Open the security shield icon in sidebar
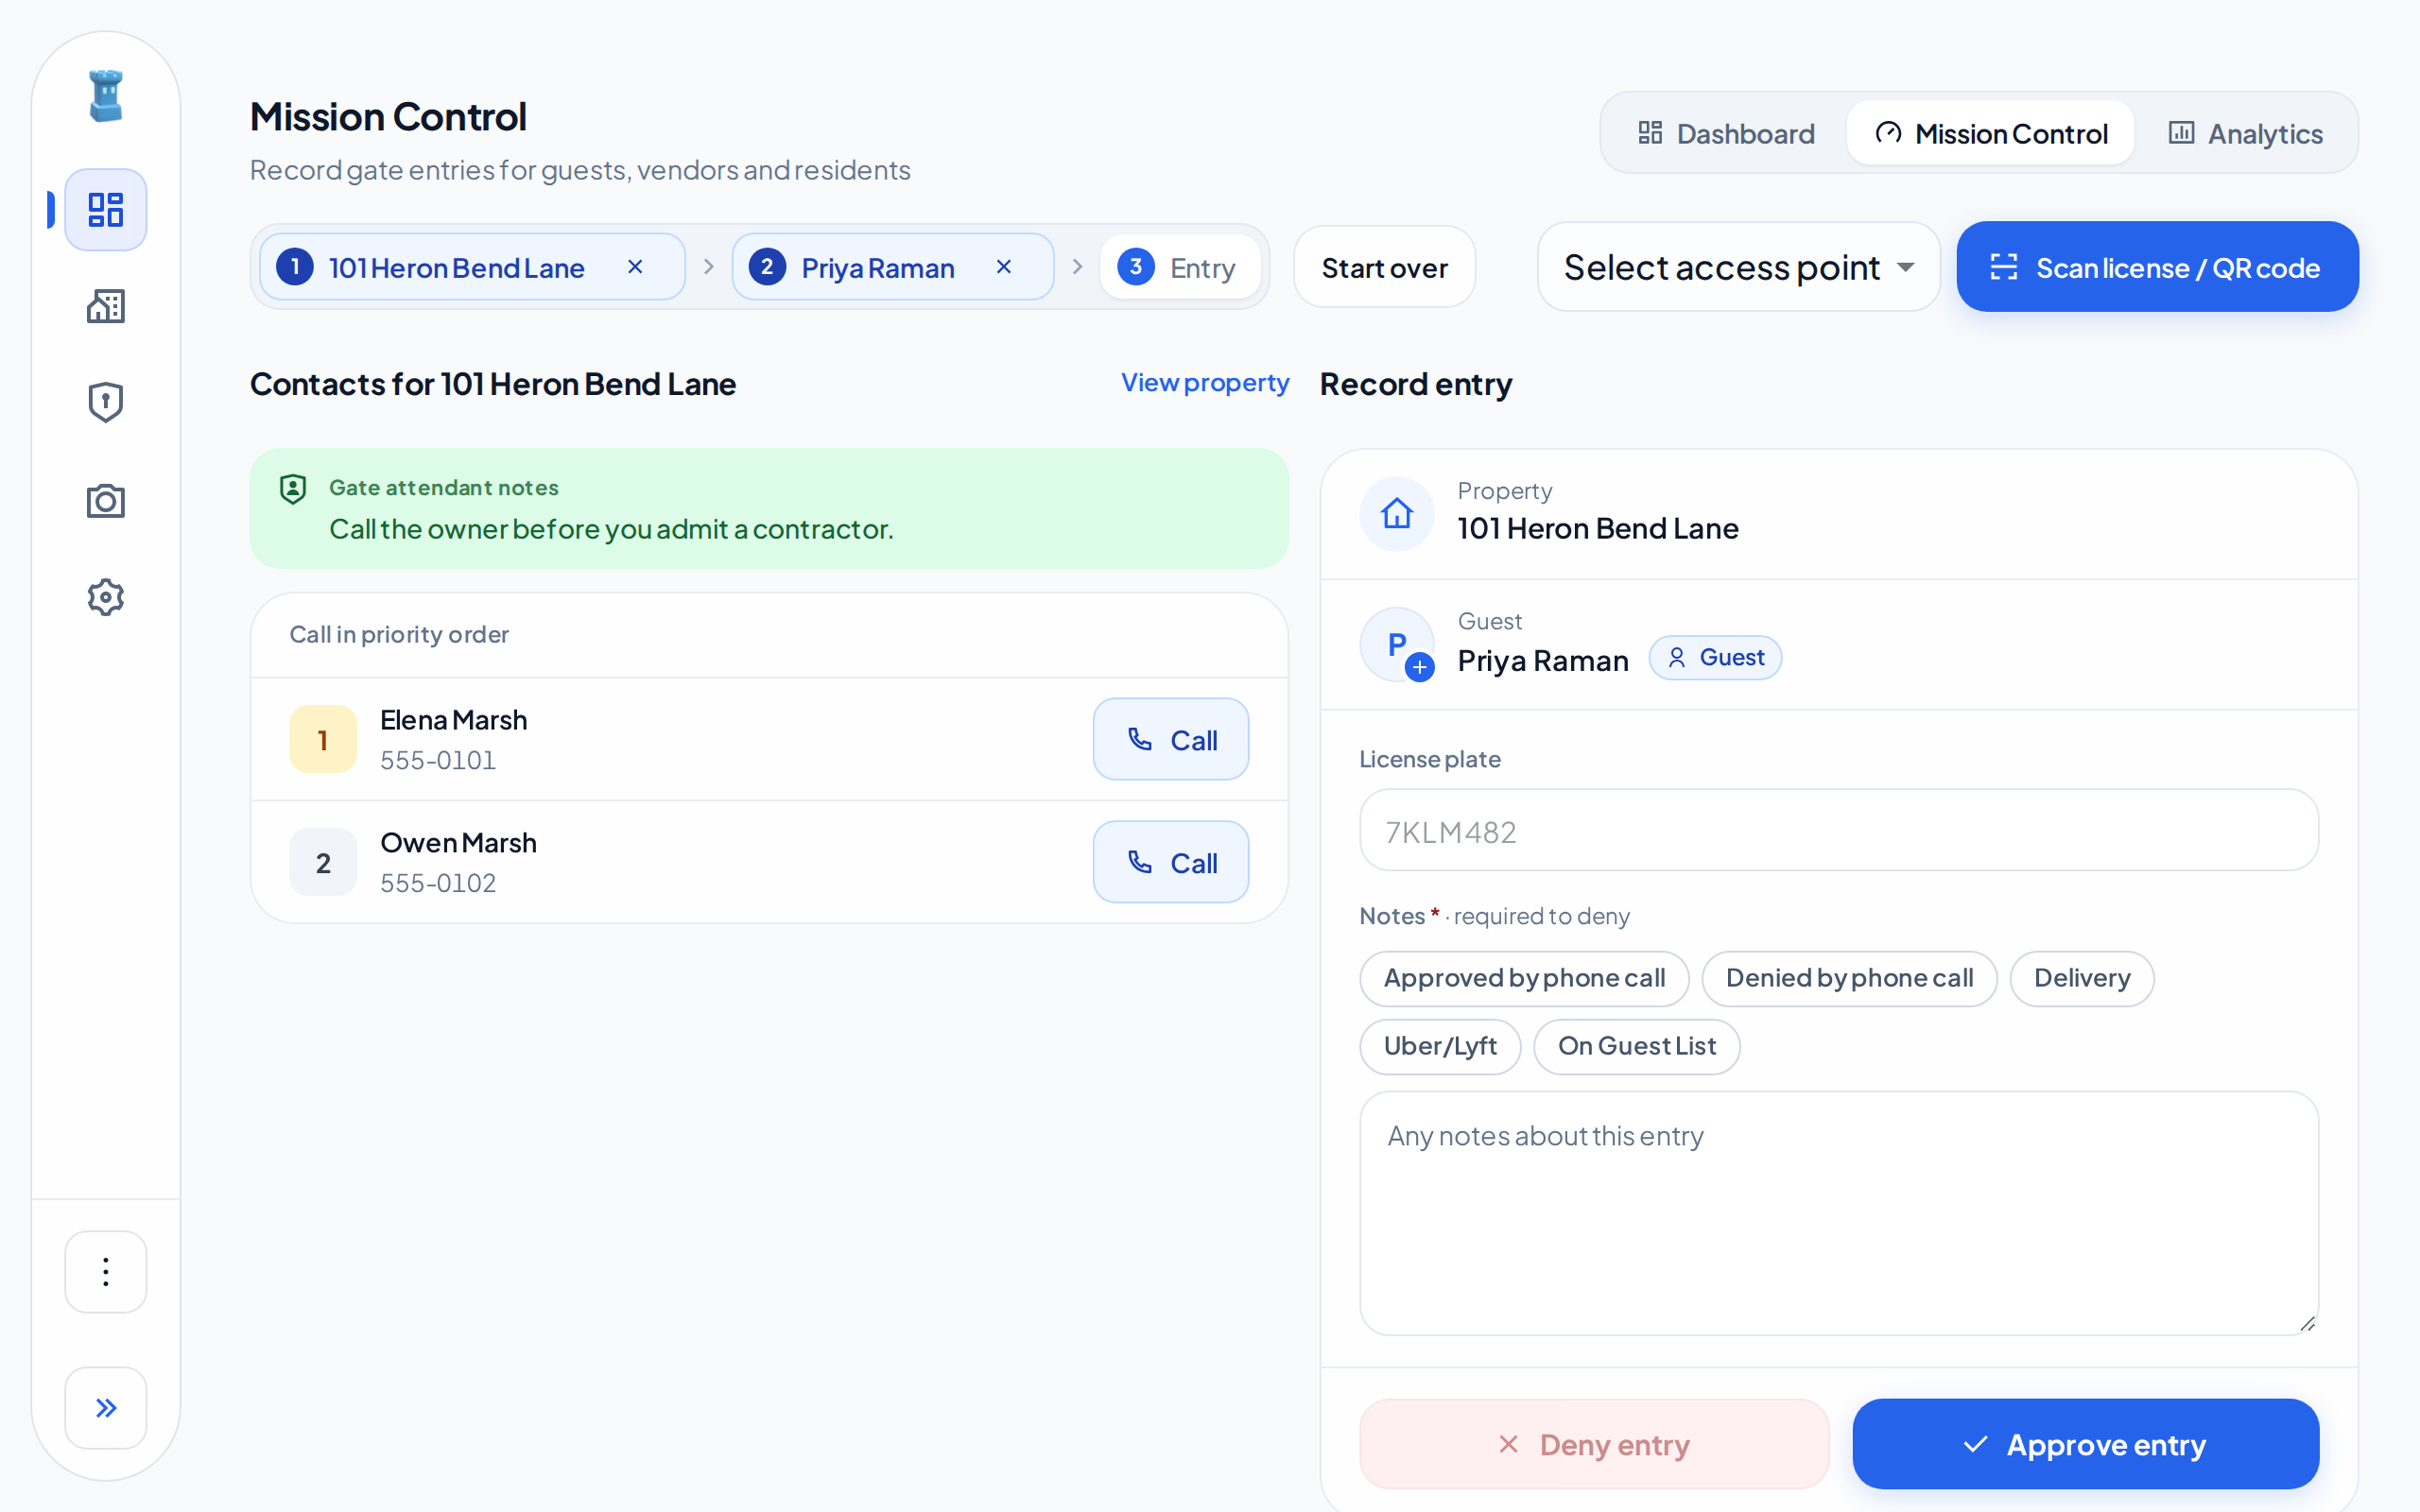This screenshot has width=2420, height=1512. [x=105, y=402]
